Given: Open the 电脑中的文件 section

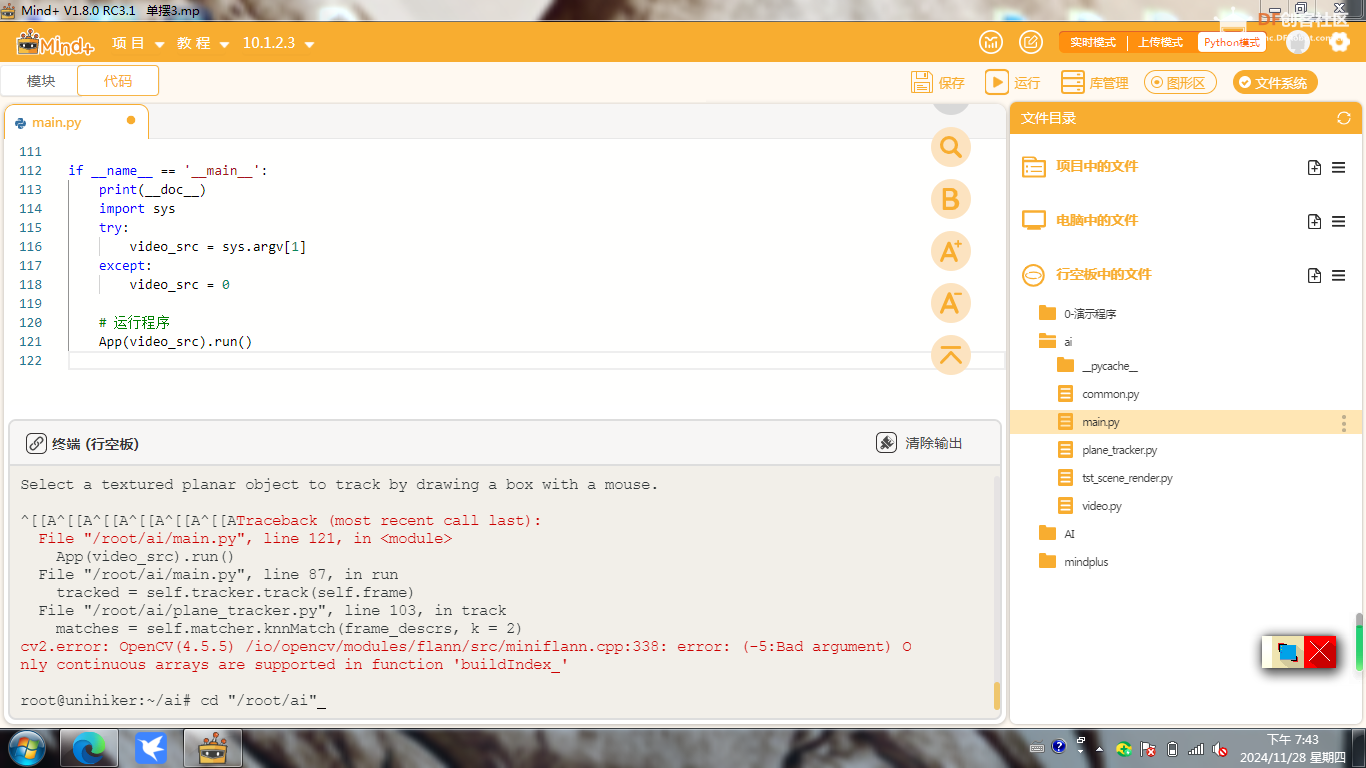Looking at the screenshot, I should point(1097,220).
